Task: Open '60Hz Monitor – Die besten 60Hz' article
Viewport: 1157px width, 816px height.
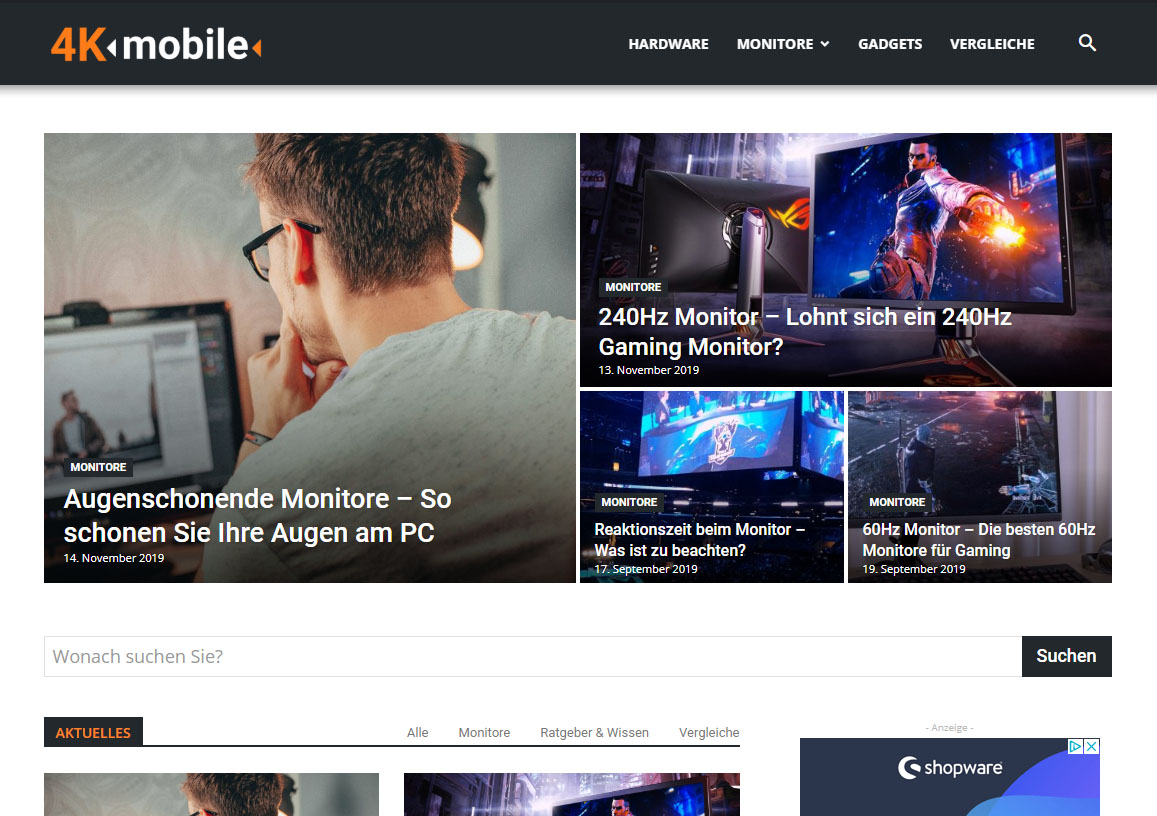Action: point(978,539)
